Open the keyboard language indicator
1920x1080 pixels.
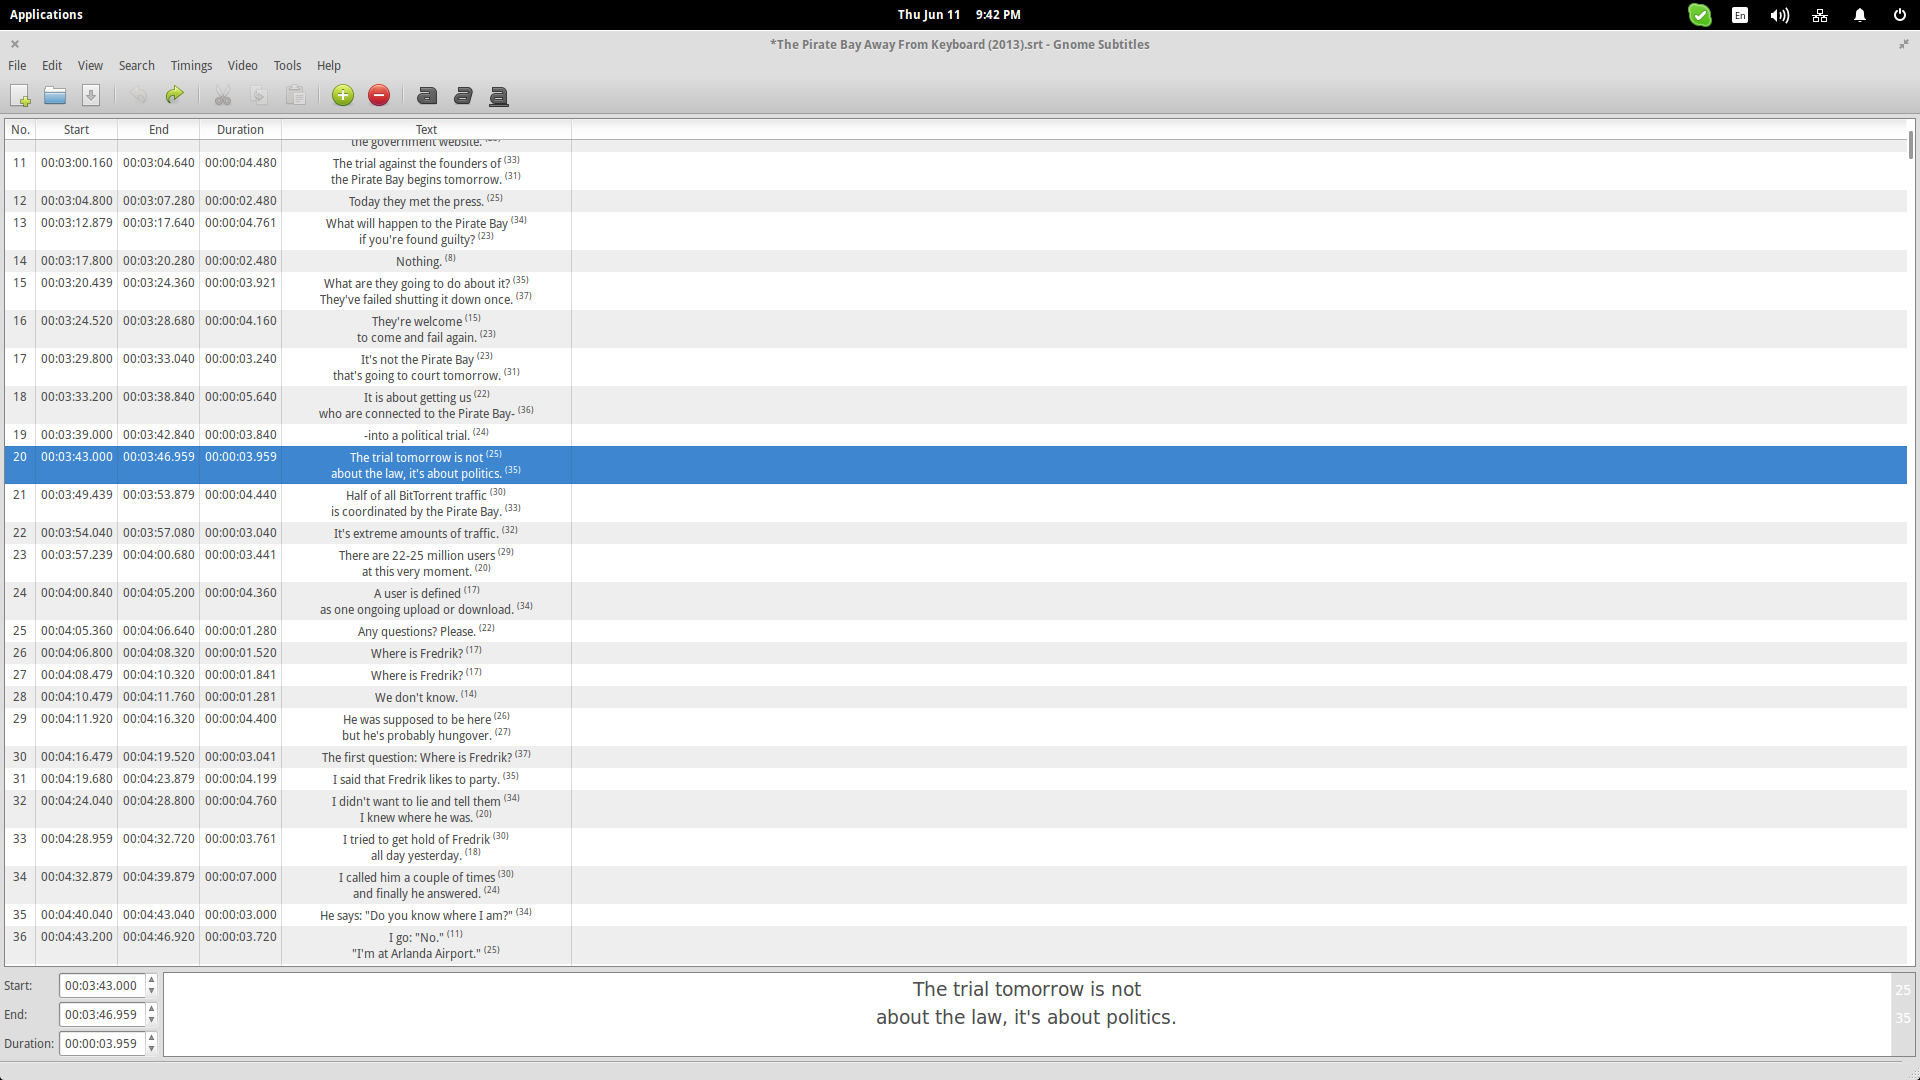click(1740, 15)
